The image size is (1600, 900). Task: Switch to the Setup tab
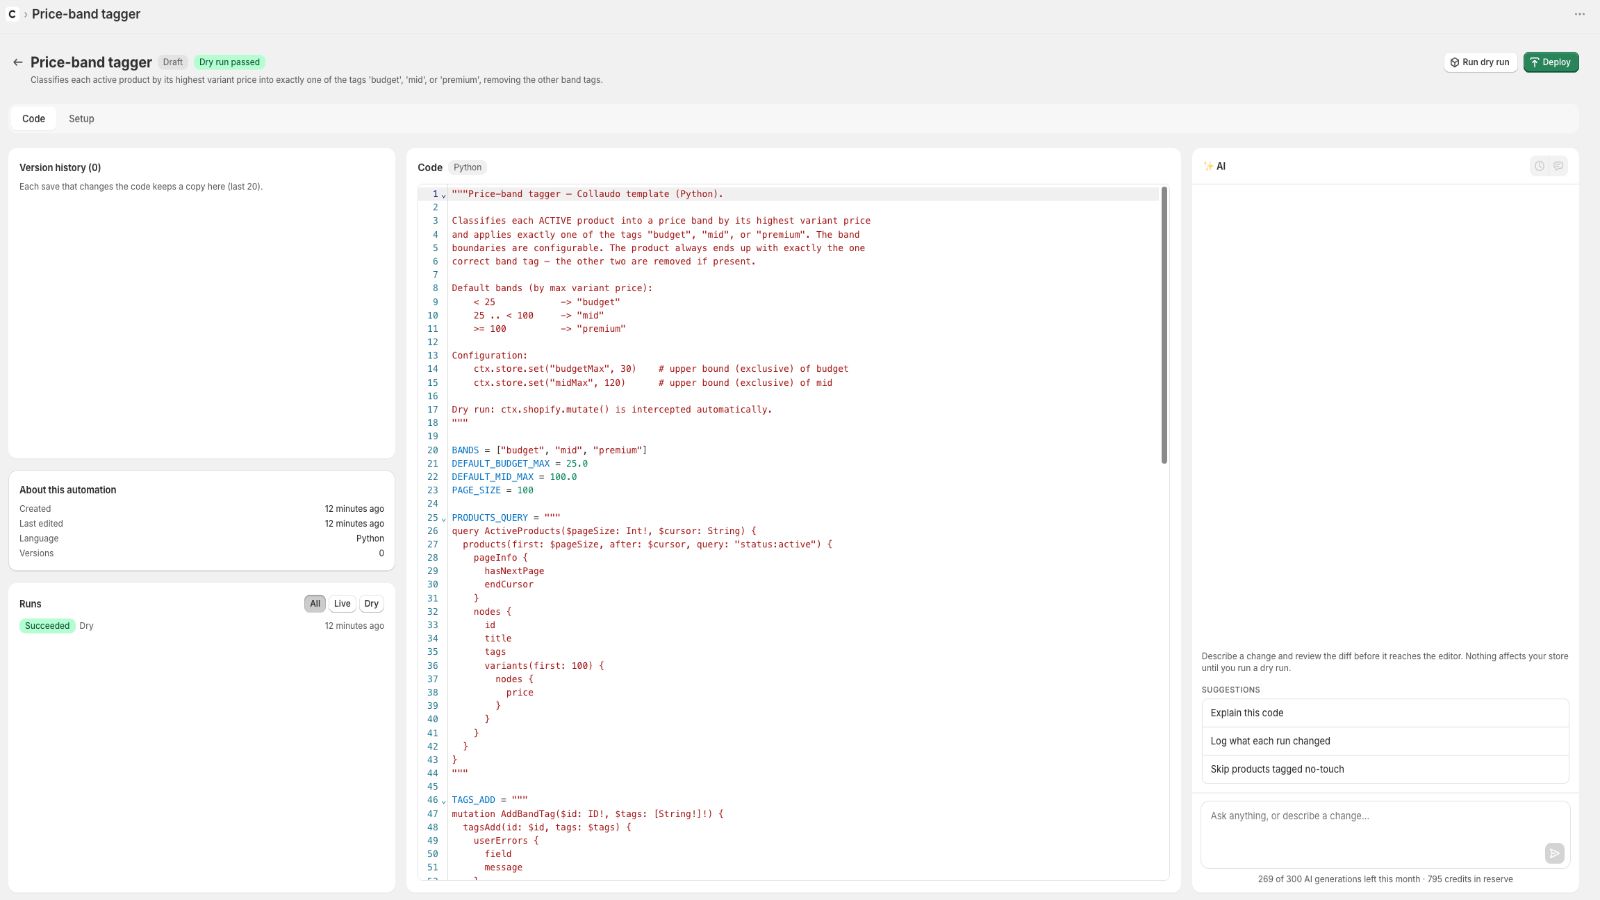pyautogui.click(x=81, y=118)
